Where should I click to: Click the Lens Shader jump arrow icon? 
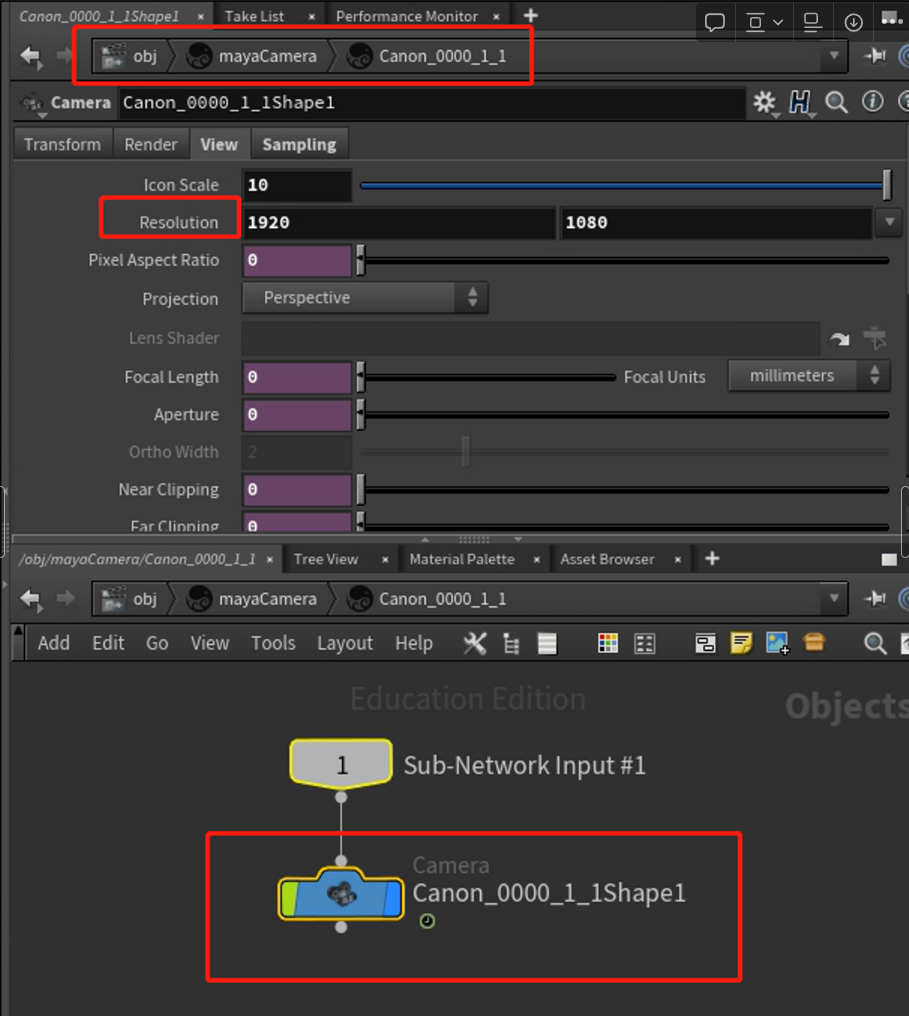coord(840,338)
